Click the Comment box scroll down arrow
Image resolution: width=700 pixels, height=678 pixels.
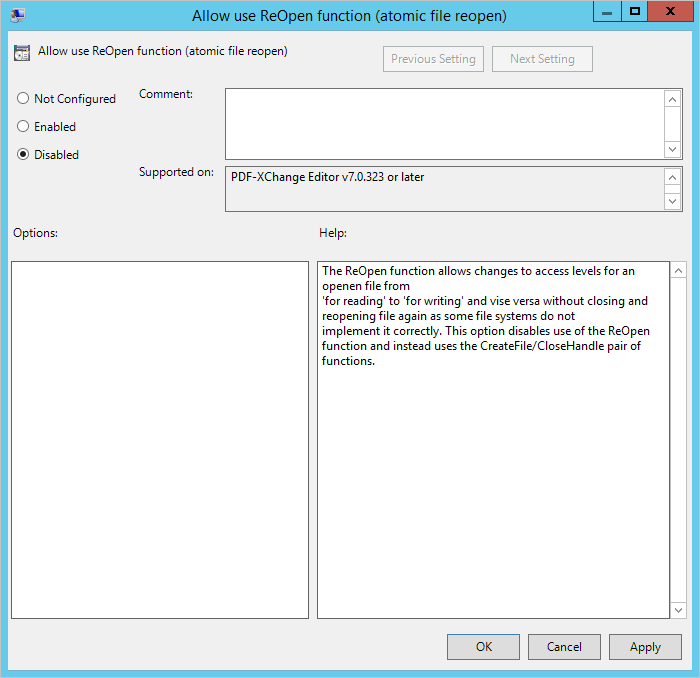coord(672,149)
